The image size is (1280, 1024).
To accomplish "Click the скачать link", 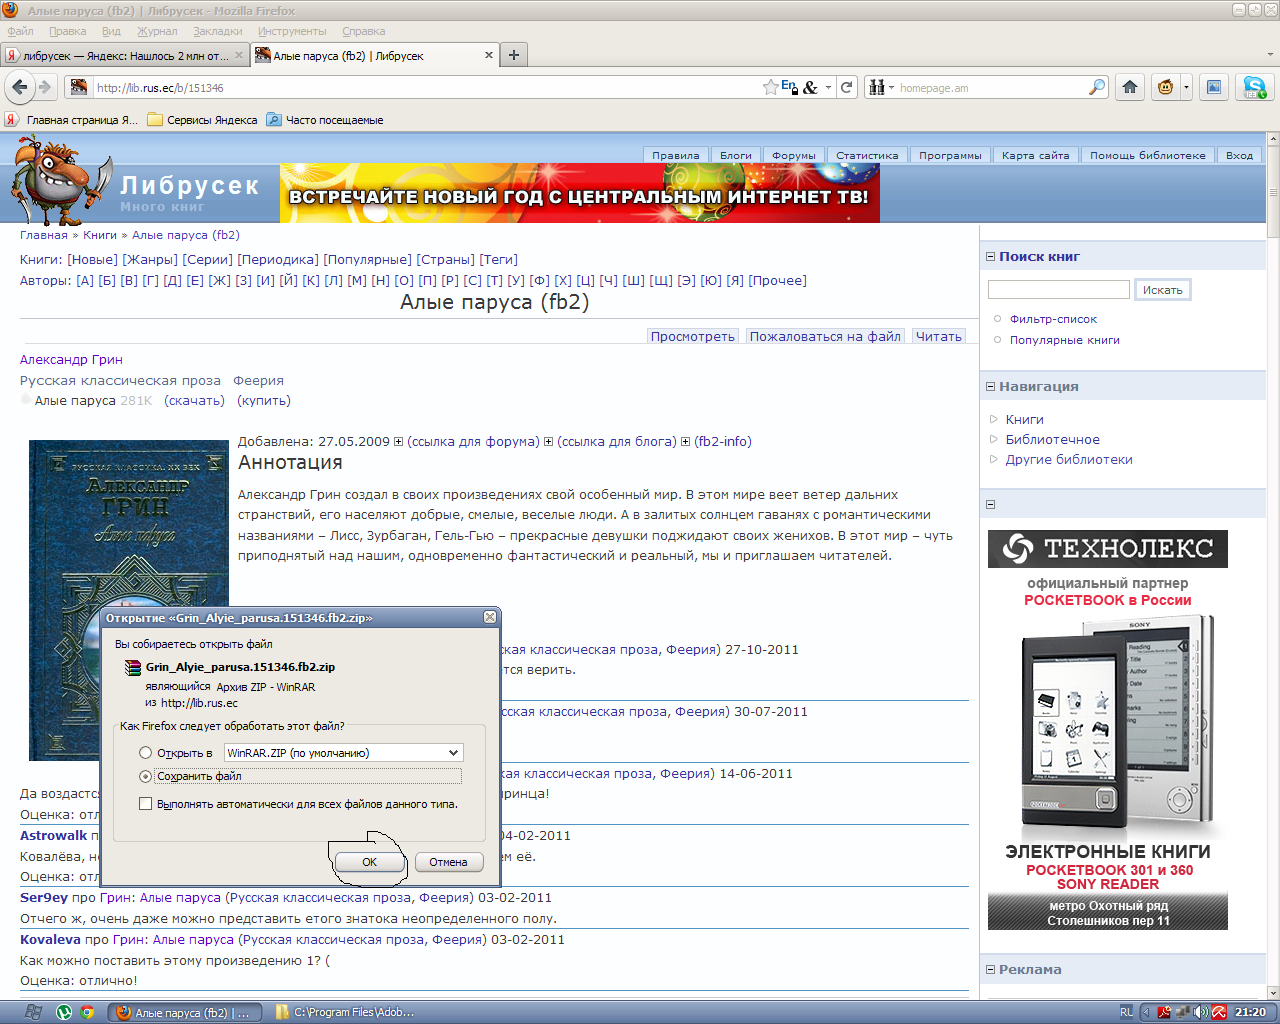I will 194,401.
